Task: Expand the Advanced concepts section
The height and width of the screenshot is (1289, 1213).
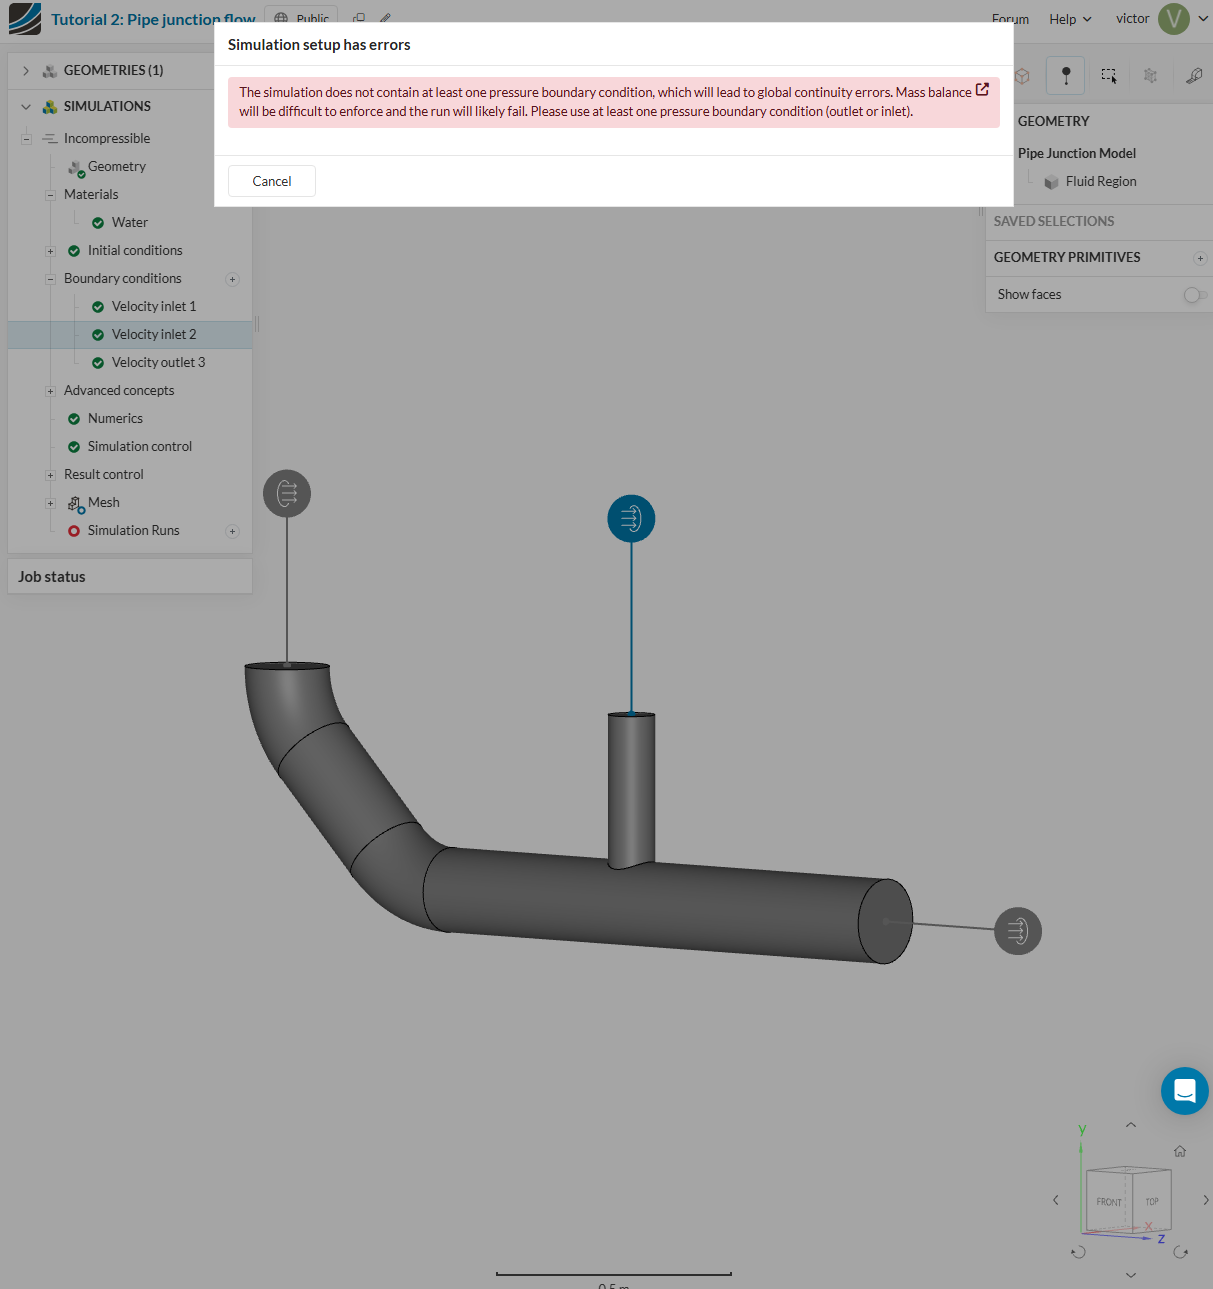Action: (50, 390)
